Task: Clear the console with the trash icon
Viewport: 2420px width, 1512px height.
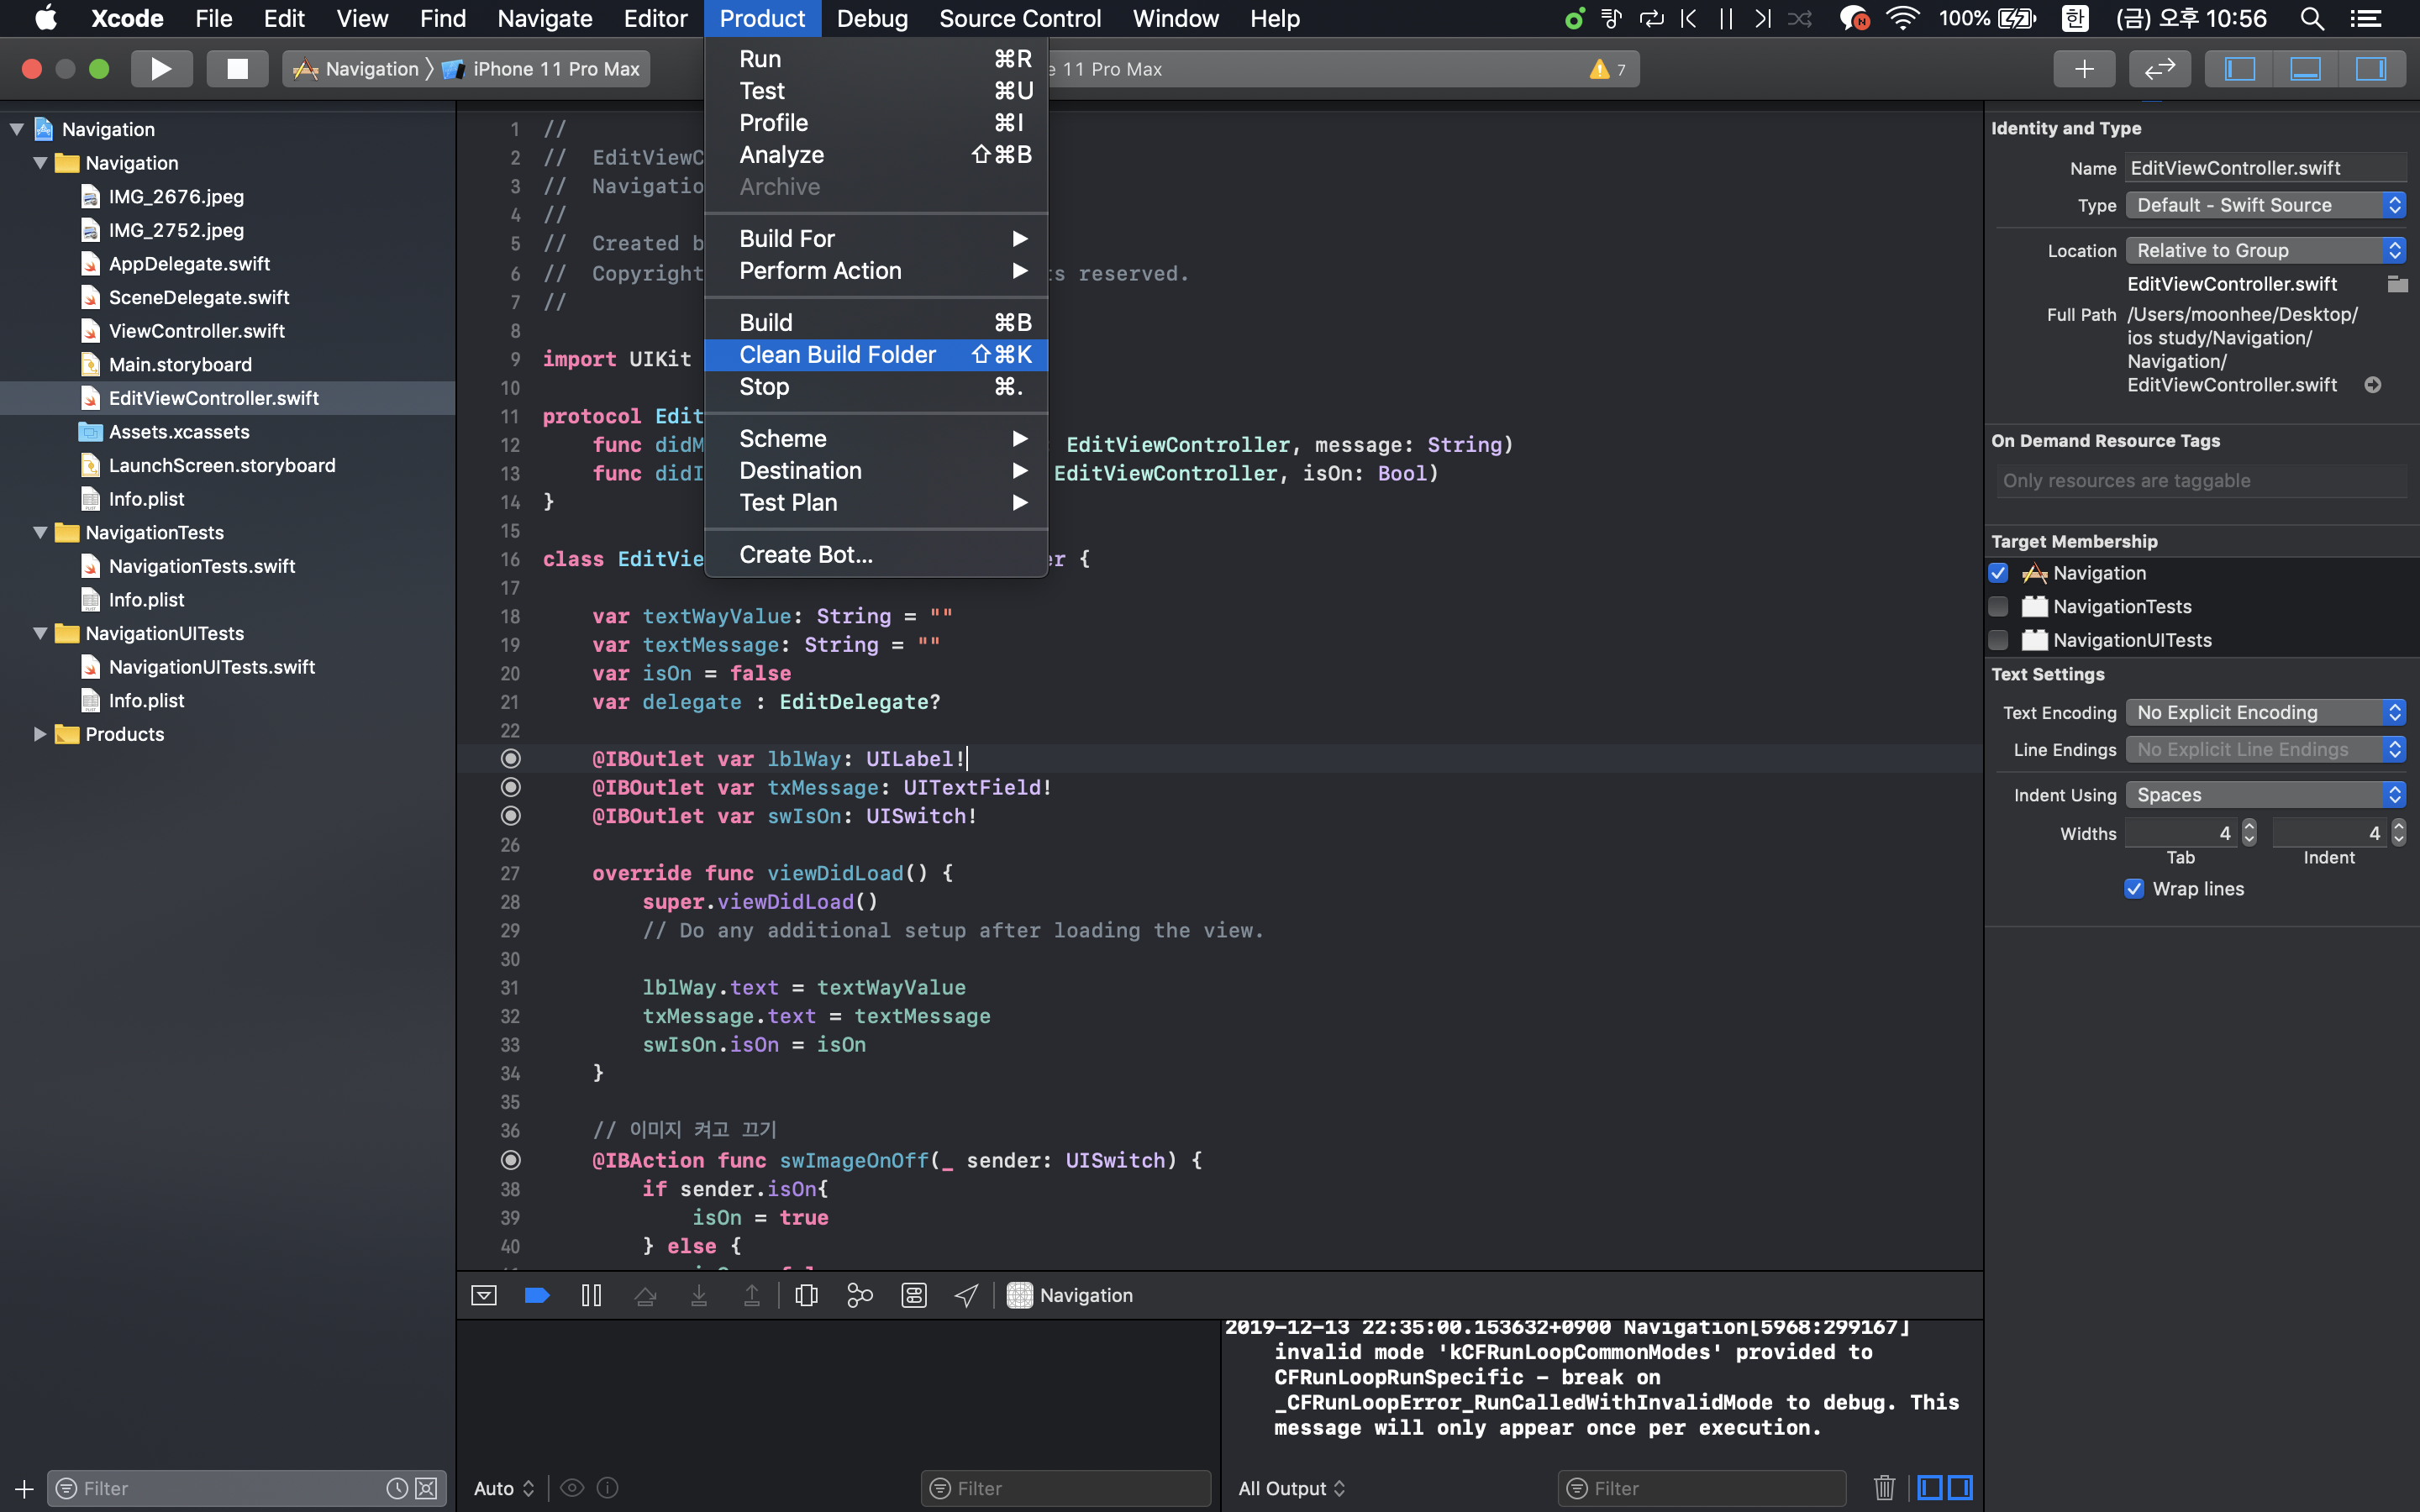Action: tap(1884, 1488)
